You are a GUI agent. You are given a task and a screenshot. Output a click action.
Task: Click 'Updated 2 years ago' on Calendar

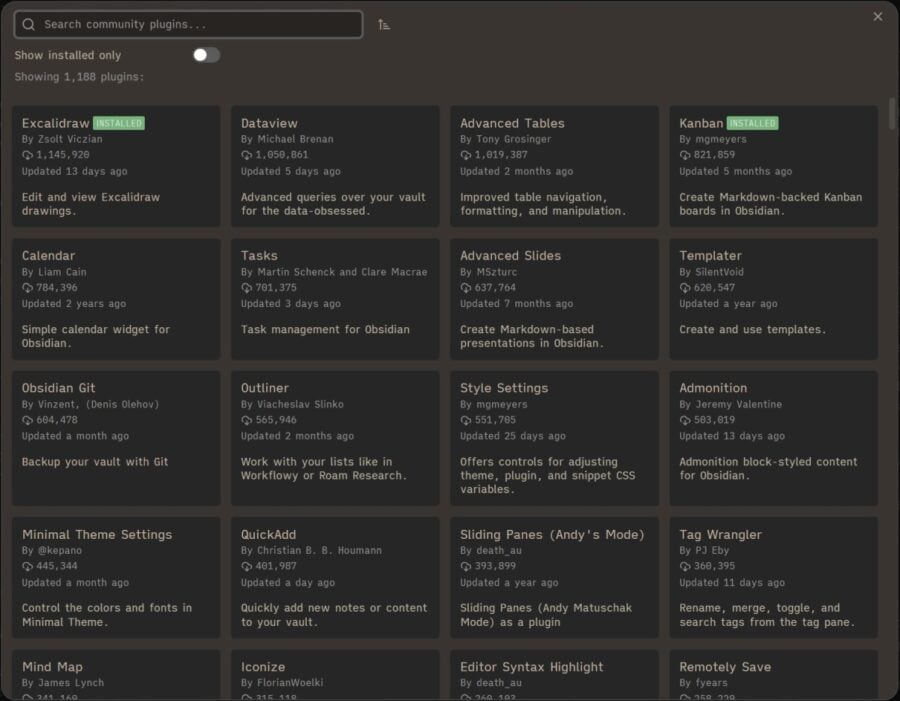(74, 304)
